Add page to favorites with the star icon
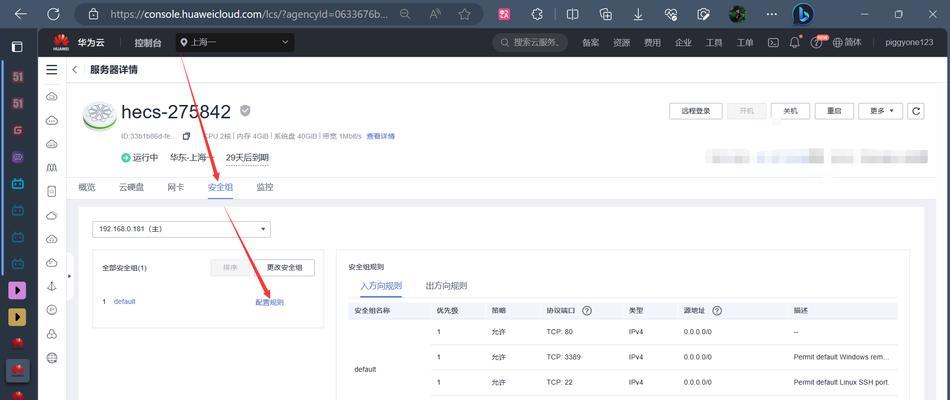 click(465, 14)
